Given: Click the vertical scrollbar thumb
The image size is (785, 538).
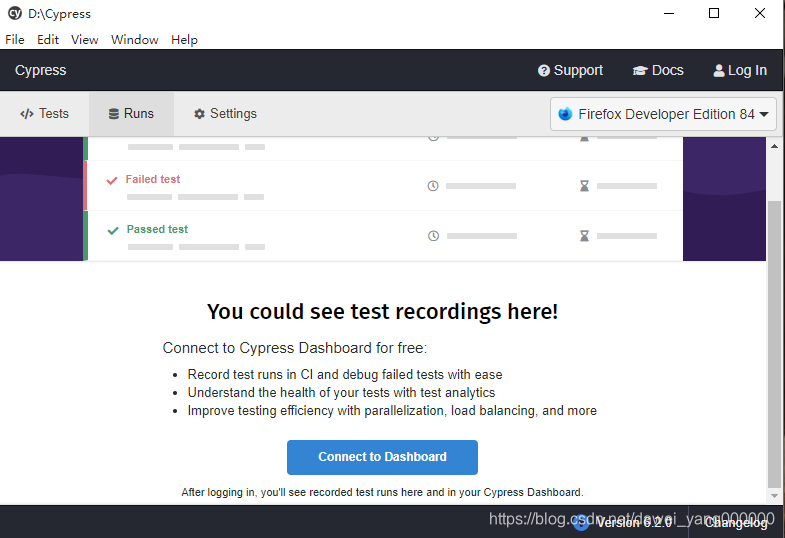Looking at the screenshot, I should tap(774, 344).
